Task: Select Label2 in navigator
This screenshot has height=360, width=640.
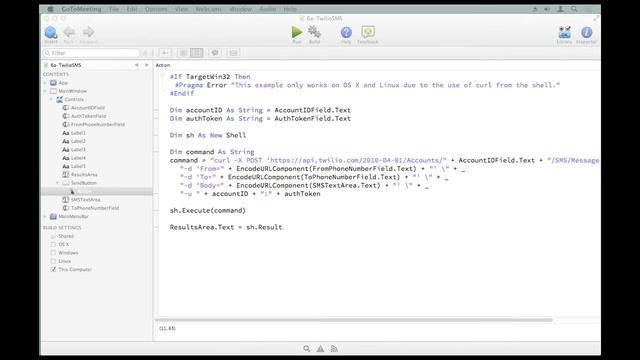Action: pyautogui.click(x=78, y=141)
